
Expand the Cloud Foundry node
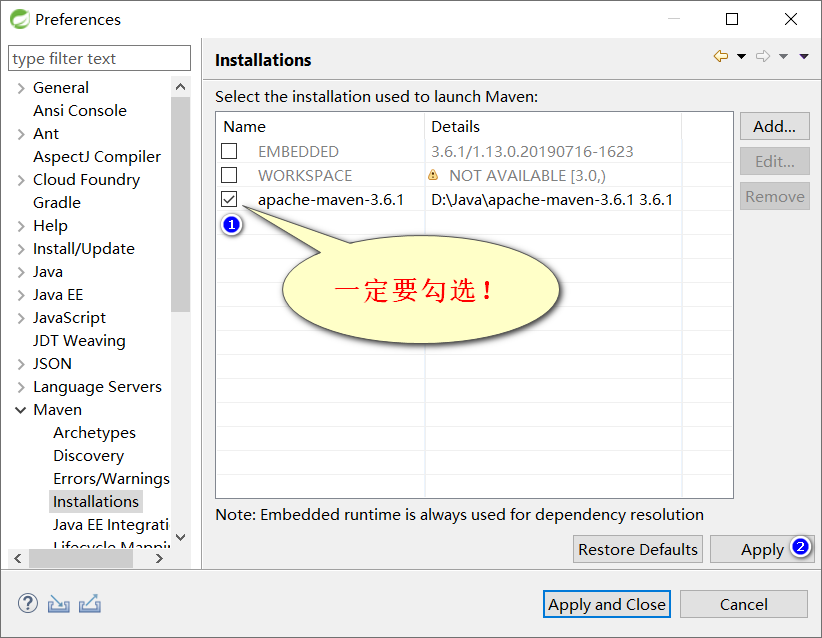click(21, 180)
